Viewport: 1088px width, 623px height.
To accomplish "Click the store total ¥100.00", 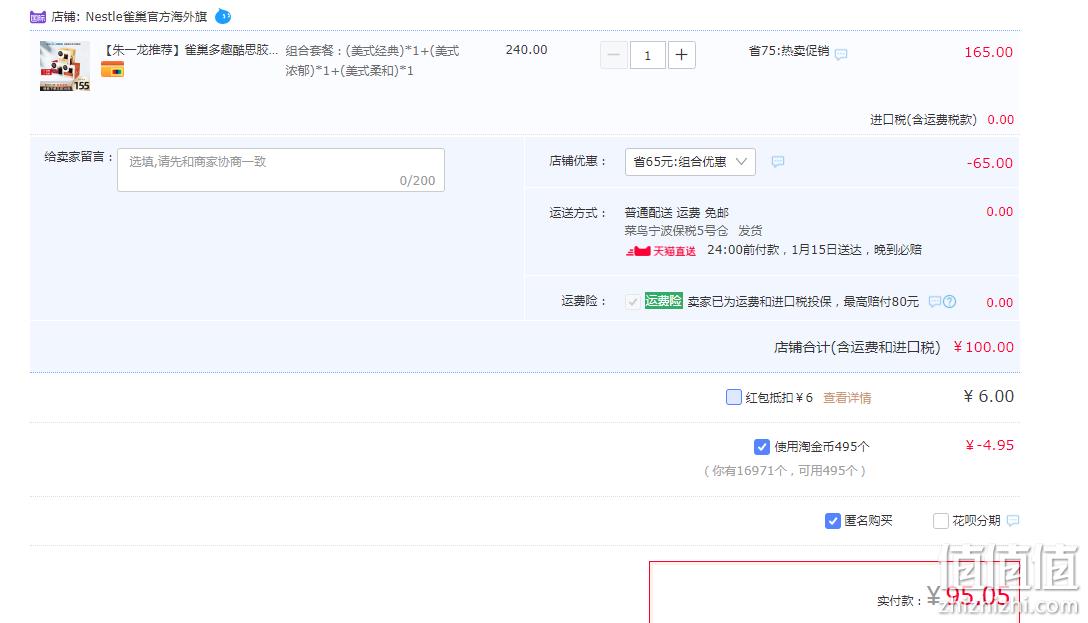I will click(x=984, y=347).
